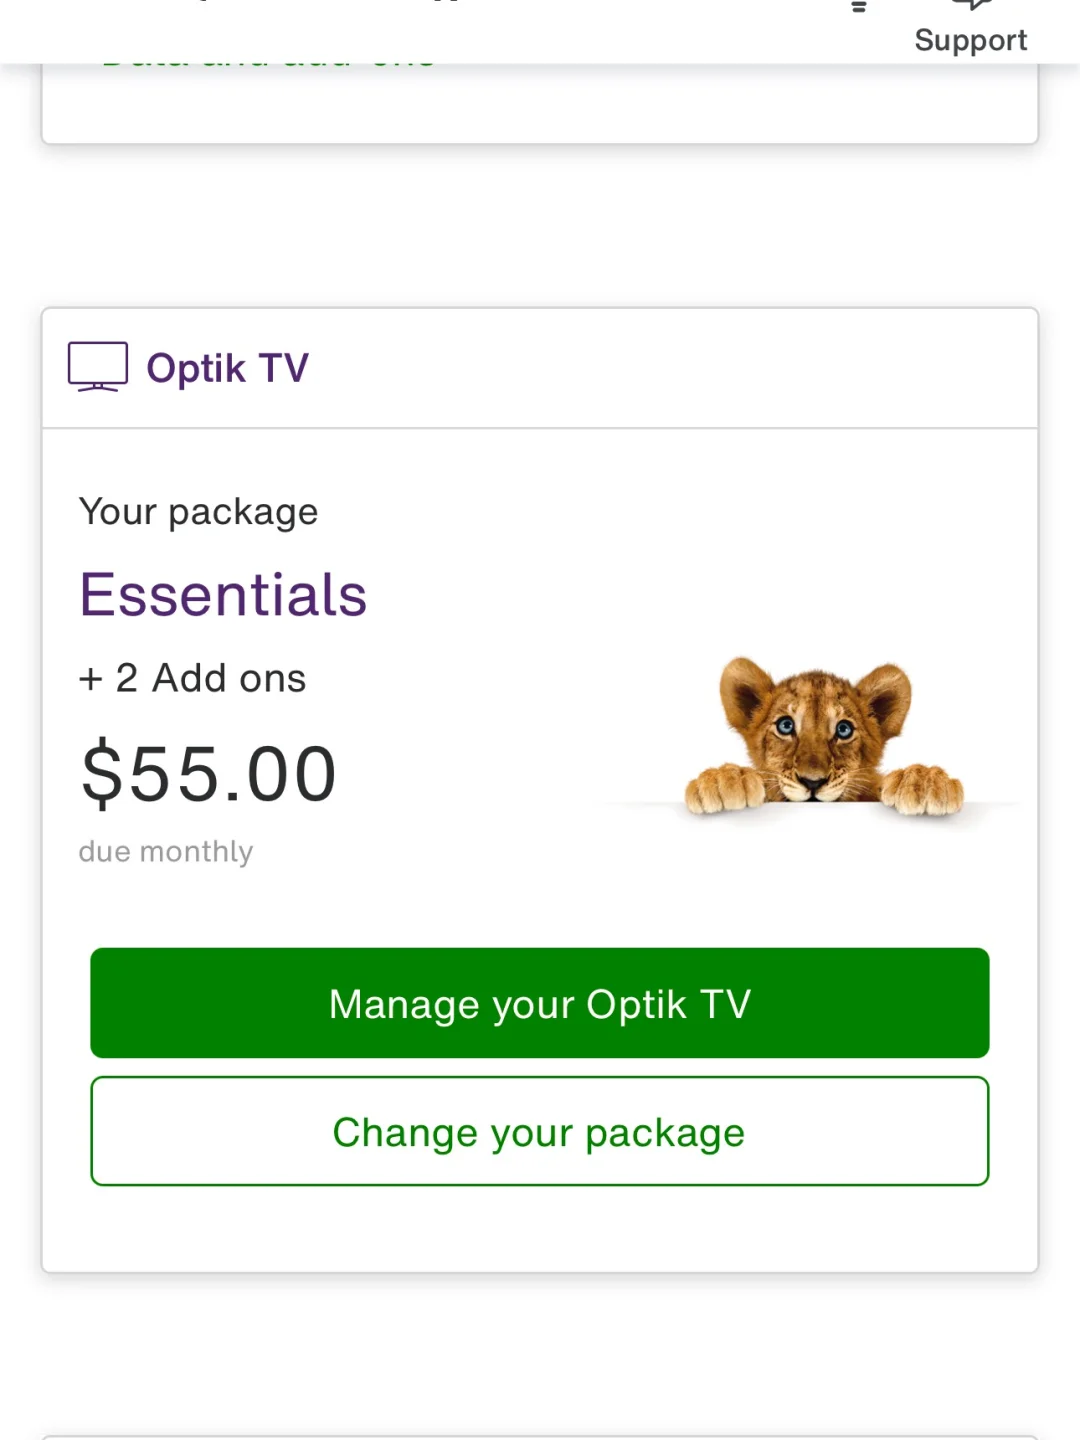This screenshot has height=1440, width=1080.
Task: Click the Support label text
Action: point(970,41)
